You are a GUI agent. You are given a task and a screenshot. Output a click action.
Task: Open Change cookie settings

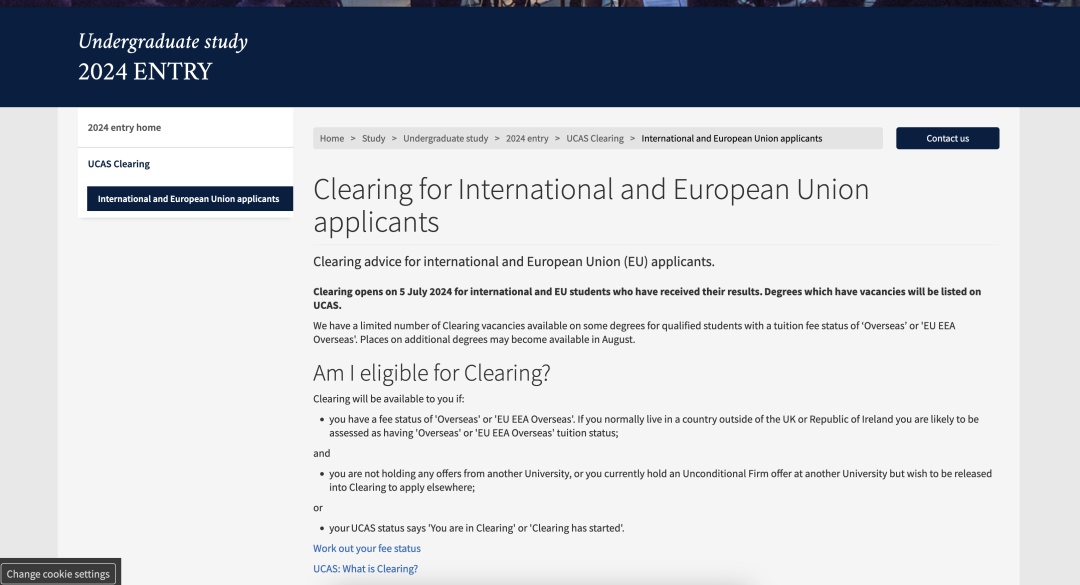pyautogui.click(x=59, y=574)
